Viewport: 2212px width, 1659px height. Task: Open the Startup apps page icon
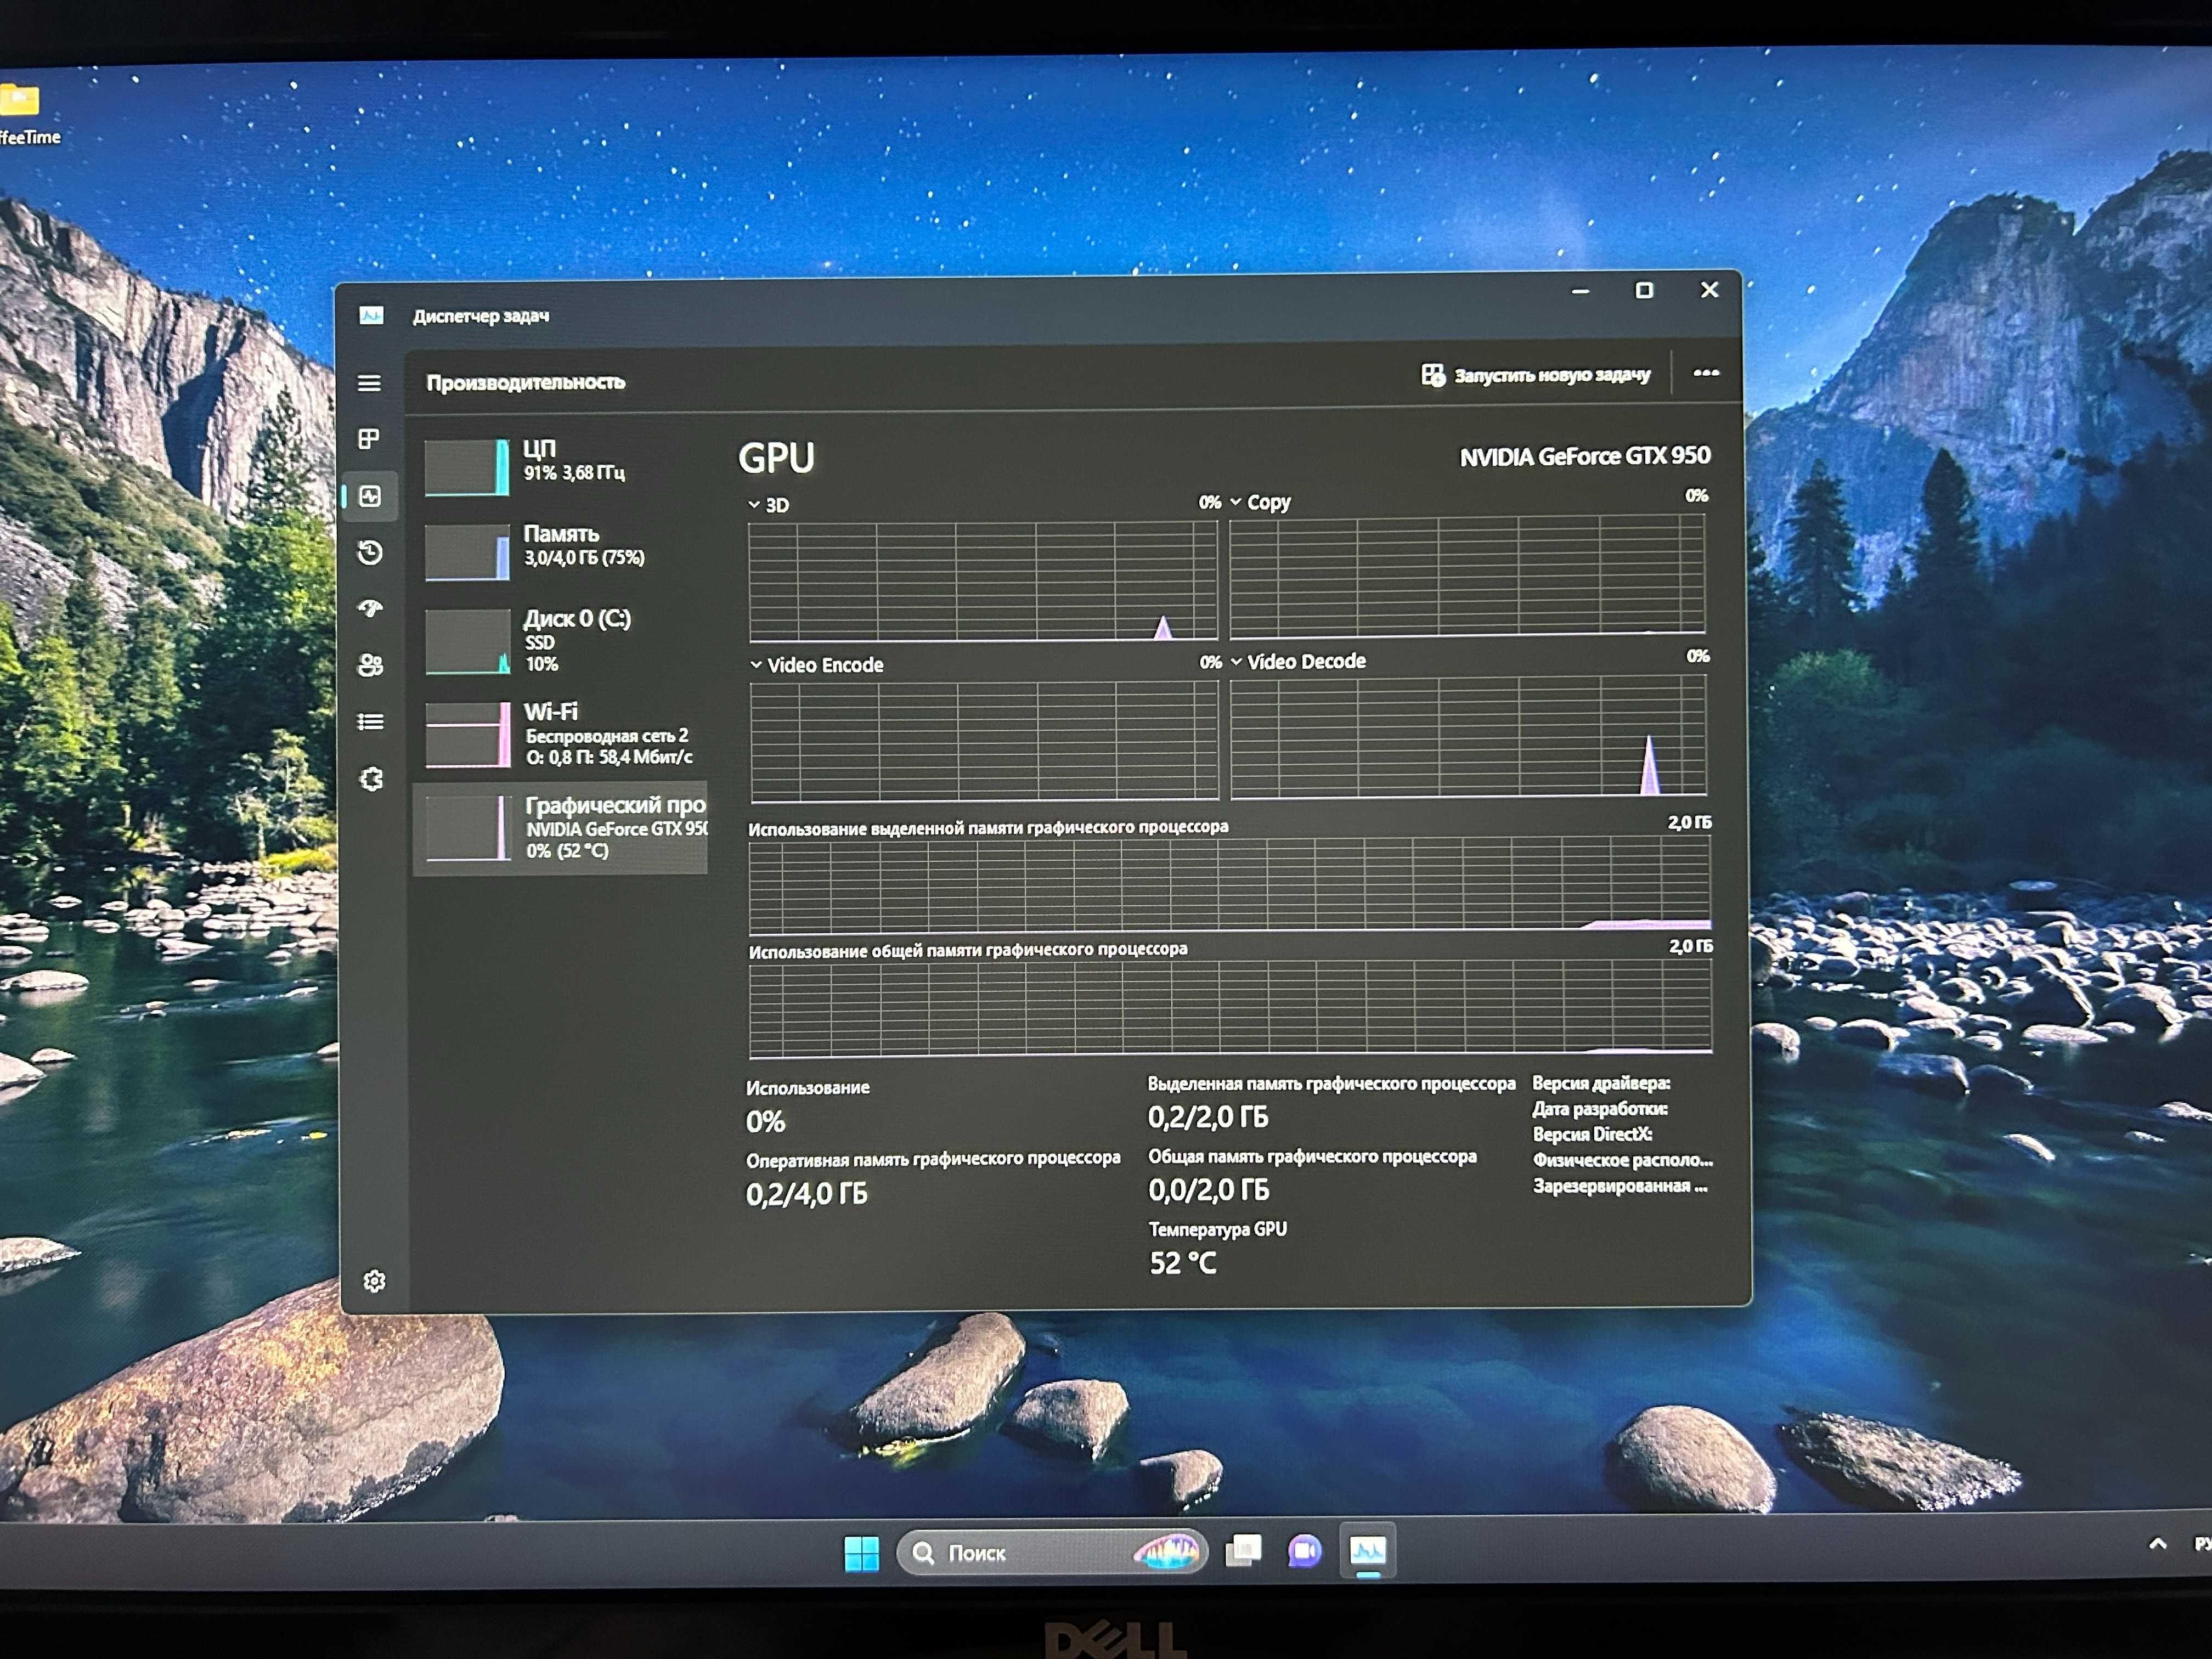pyautogui.click(x=370, y=608)
